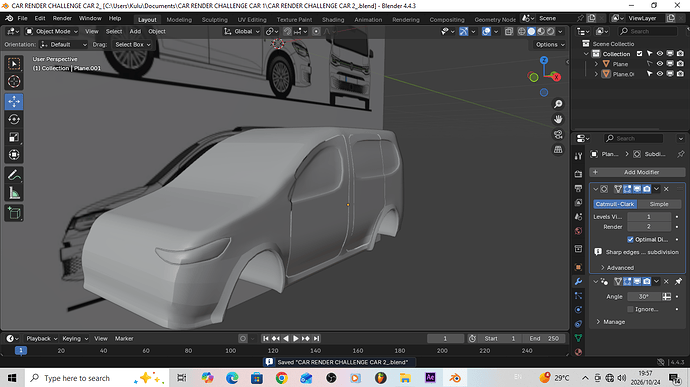Toggle proportional editing

pos(316,32)
